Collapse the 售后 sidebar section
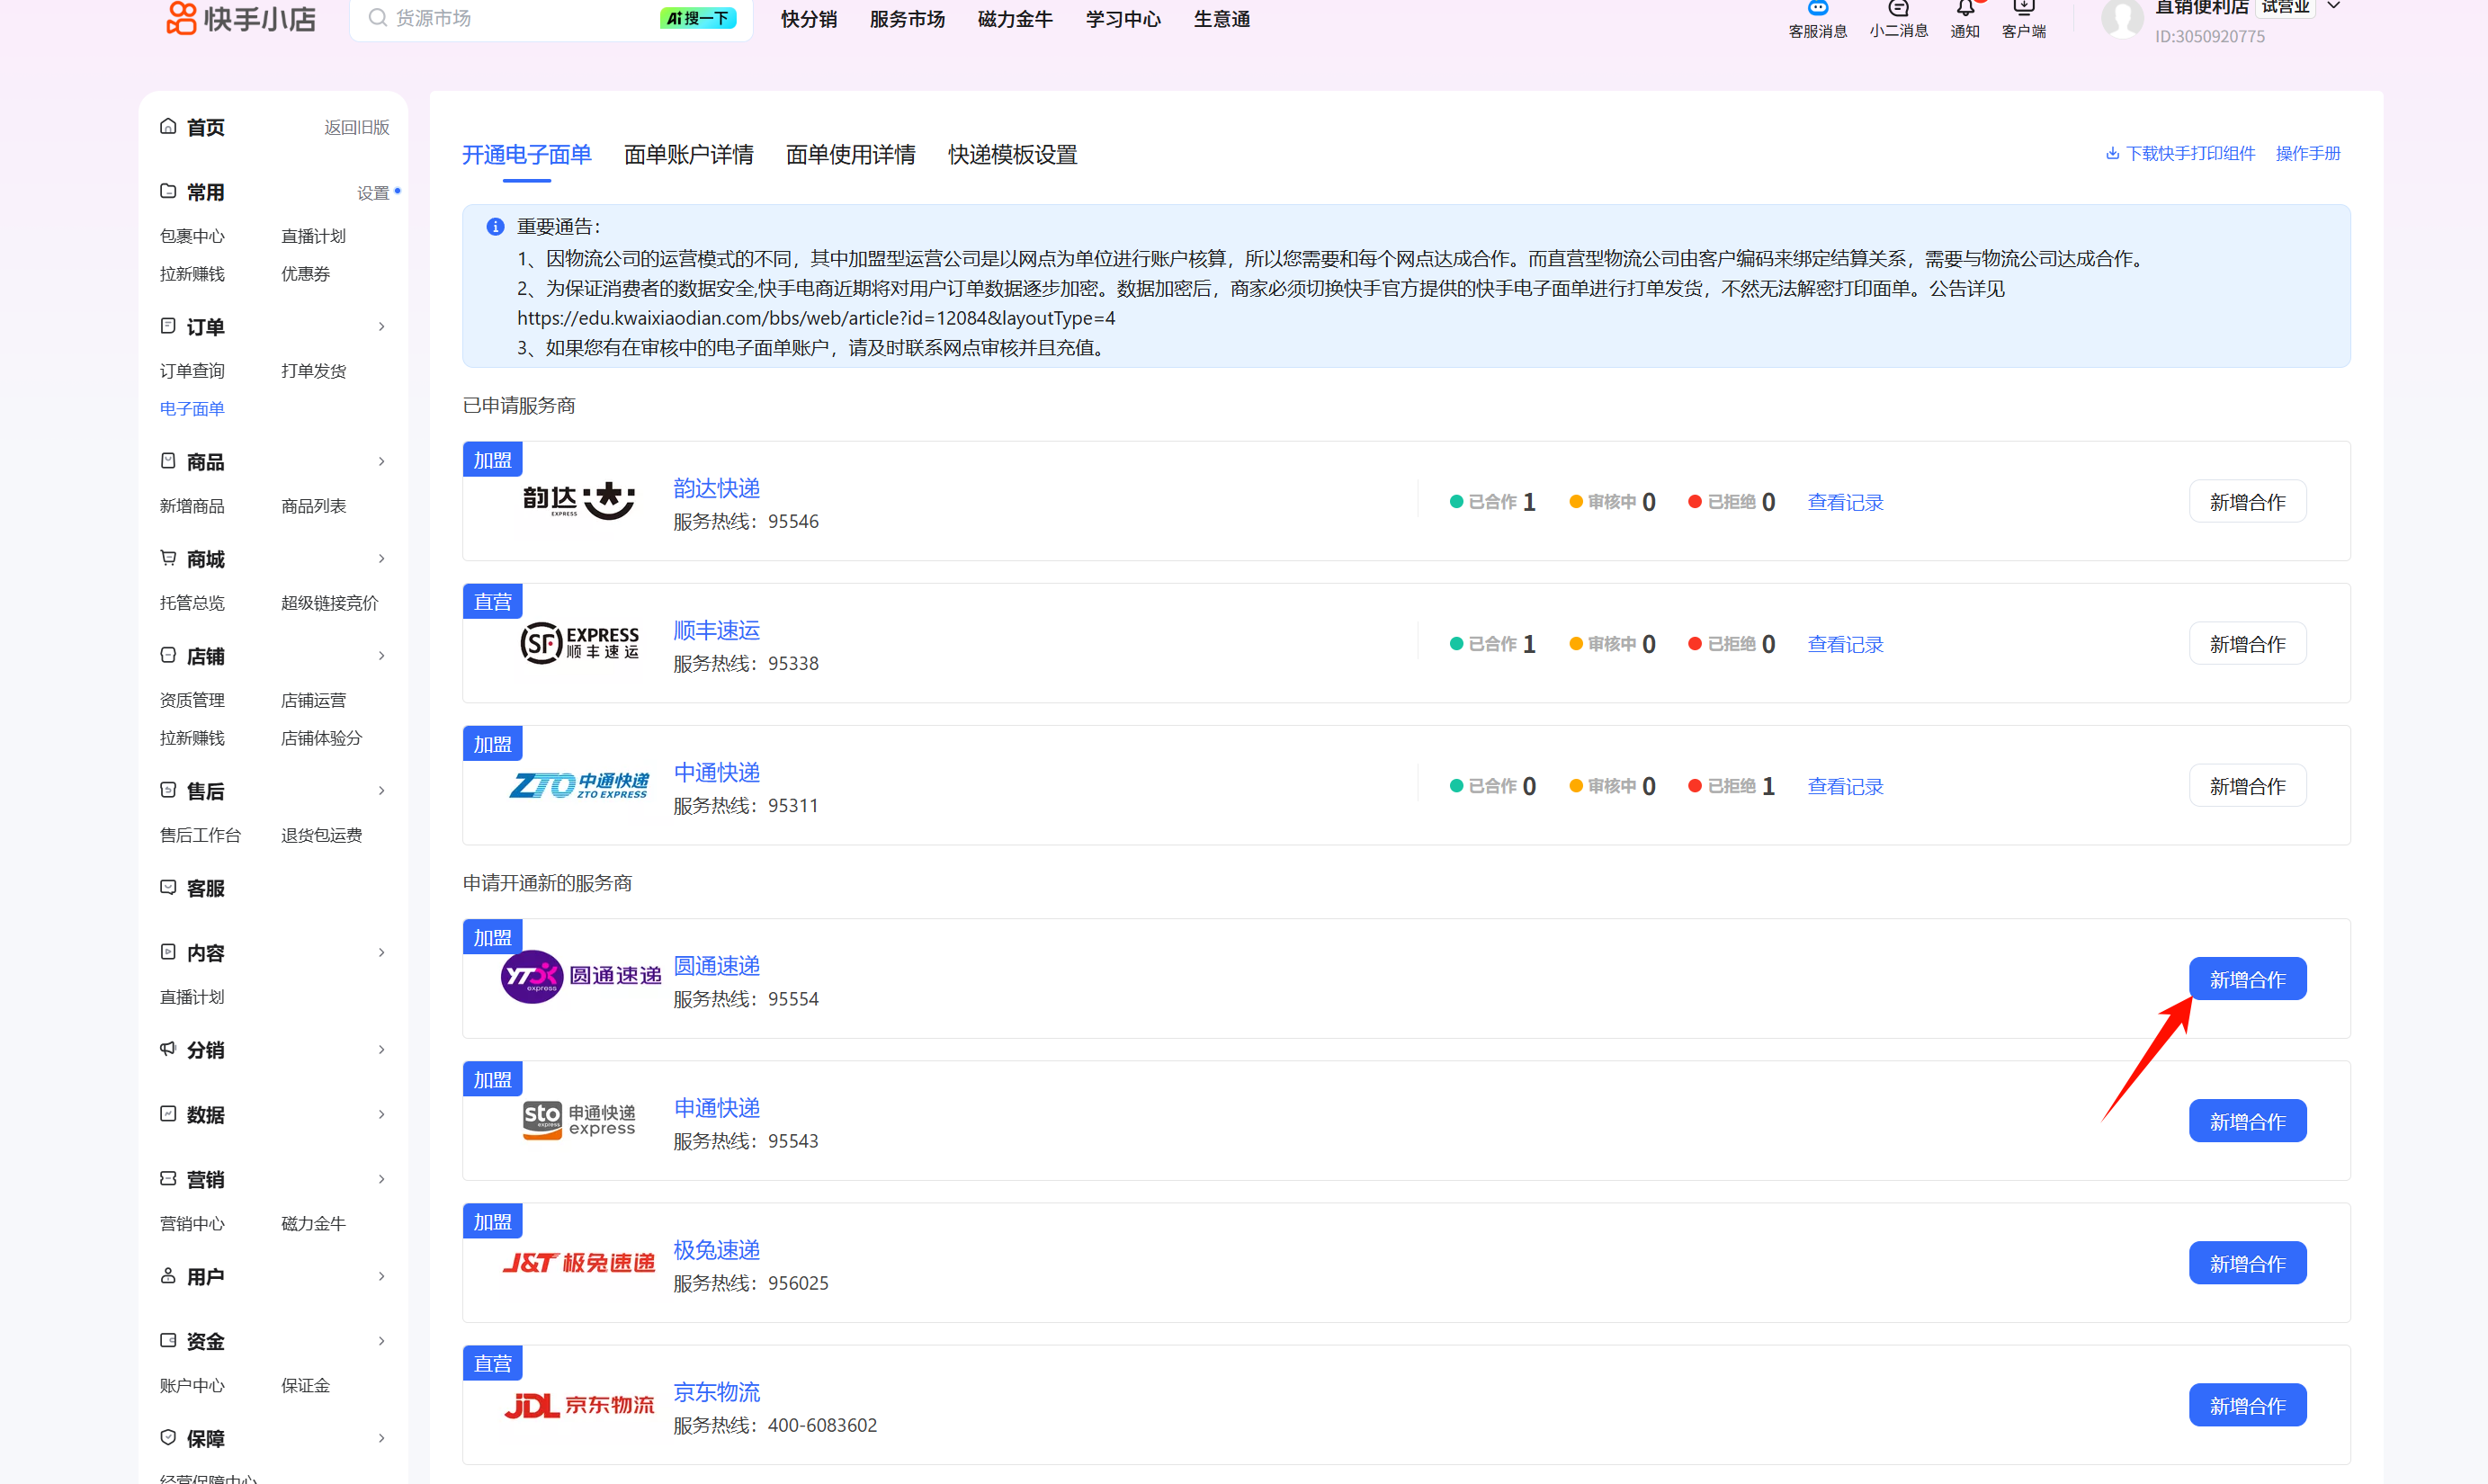Image resolution: width=2488 pixels, height=1484 pixels. coord(381,791)
